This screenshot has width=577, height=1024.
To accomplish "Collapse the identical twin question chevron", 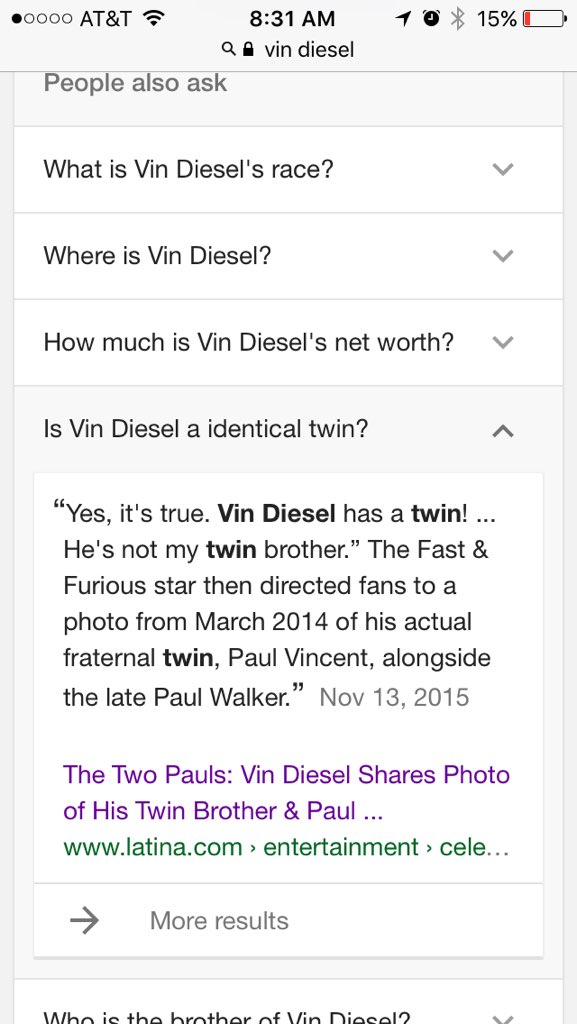I will tap(503, 430).
